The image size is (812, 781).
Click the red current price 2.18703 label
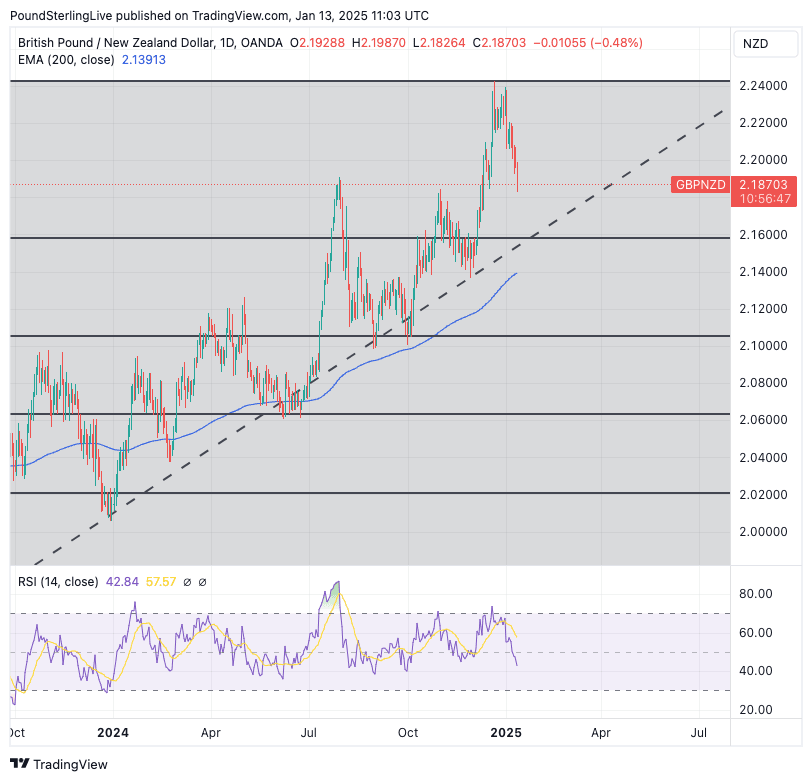762,185
